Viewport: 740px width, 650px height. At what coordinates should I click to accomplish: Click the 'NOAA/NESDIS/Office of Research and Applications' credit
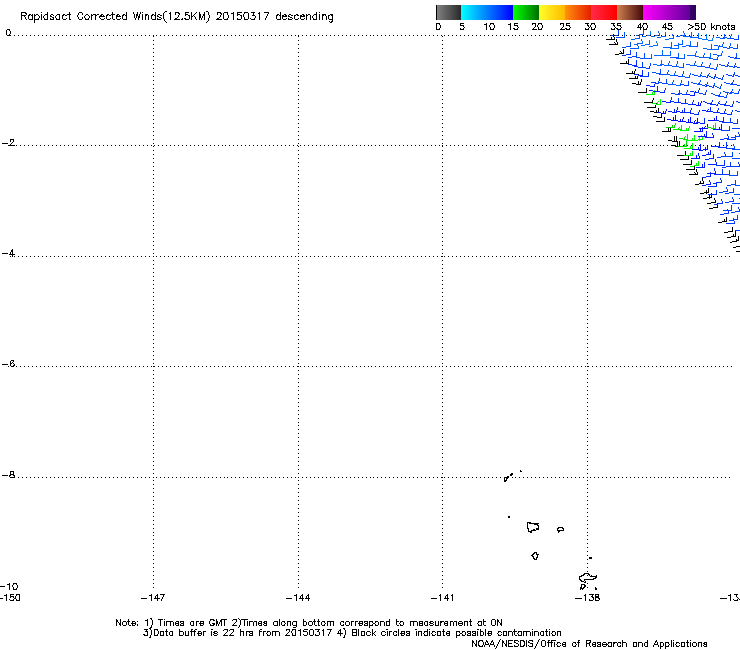(x=589, y=644)
